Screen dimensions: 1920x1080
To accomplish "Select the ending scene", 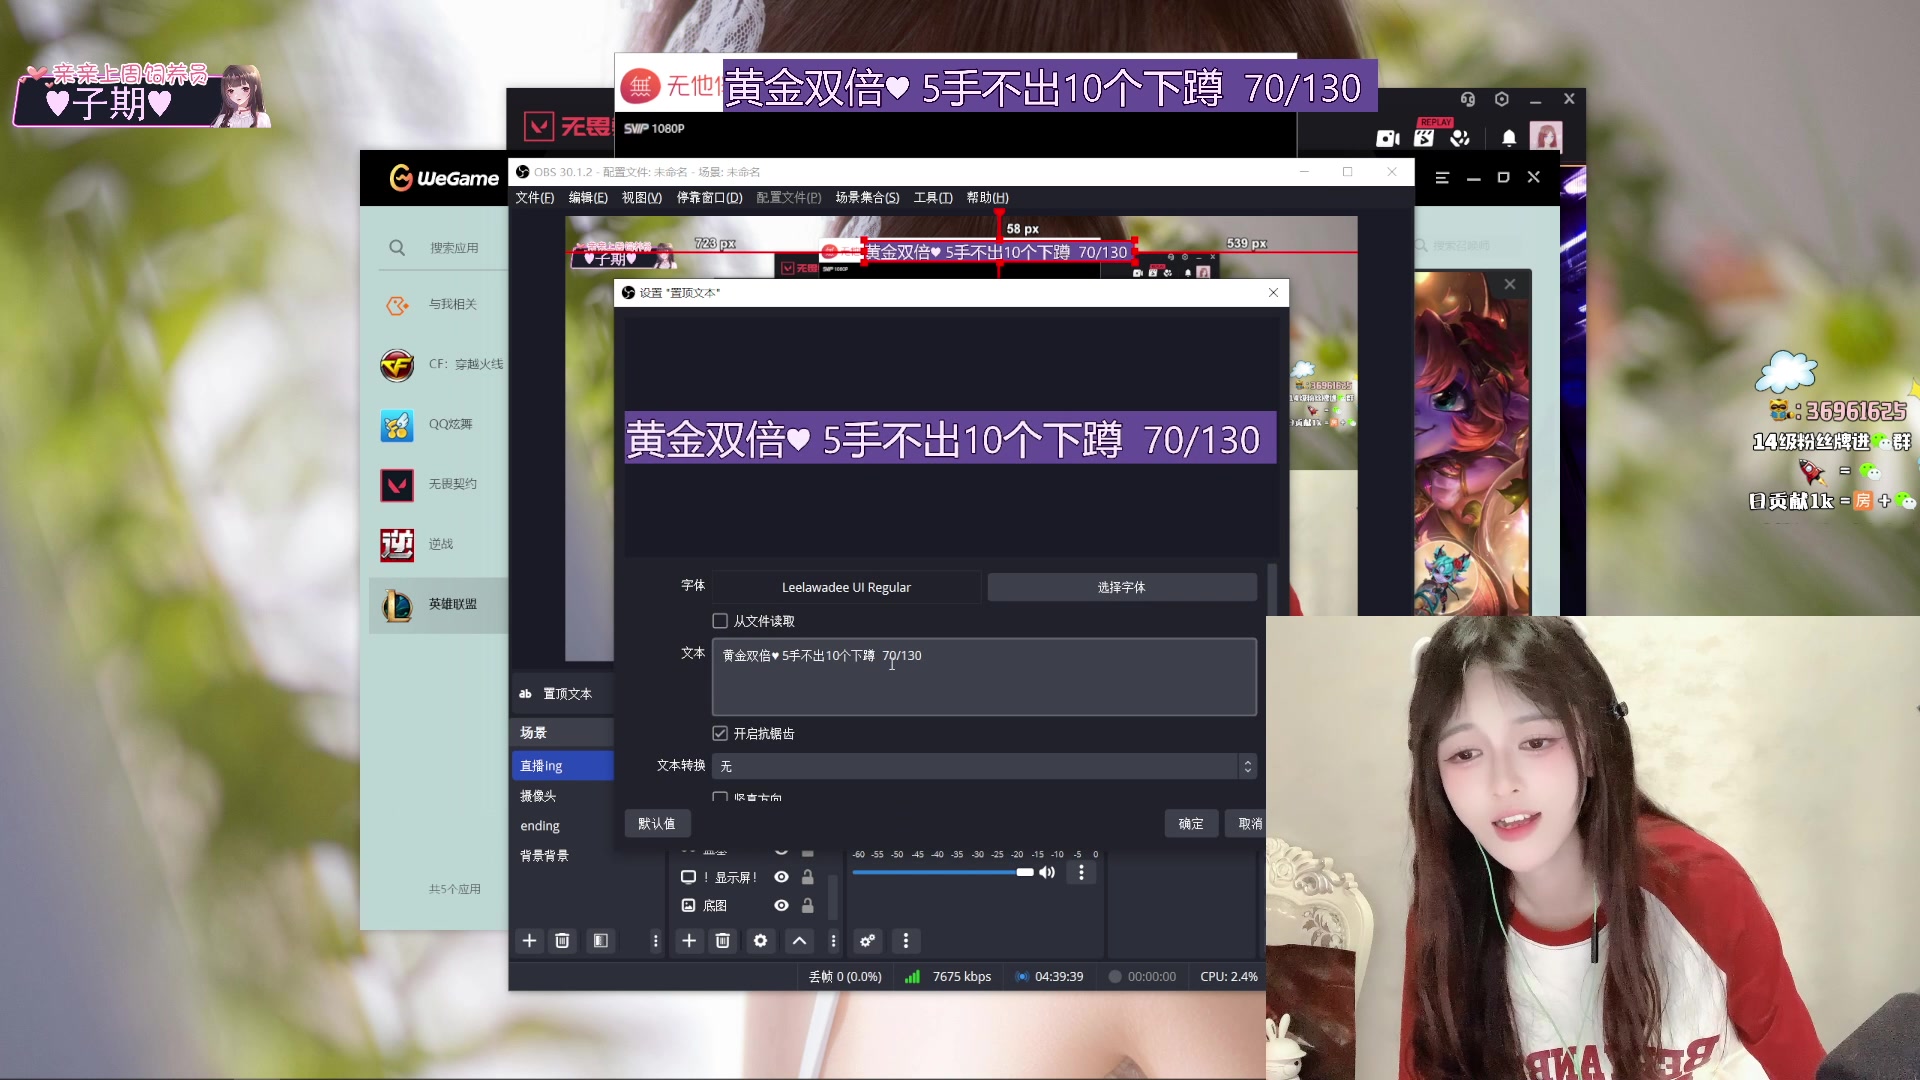I will coord(562,826).
